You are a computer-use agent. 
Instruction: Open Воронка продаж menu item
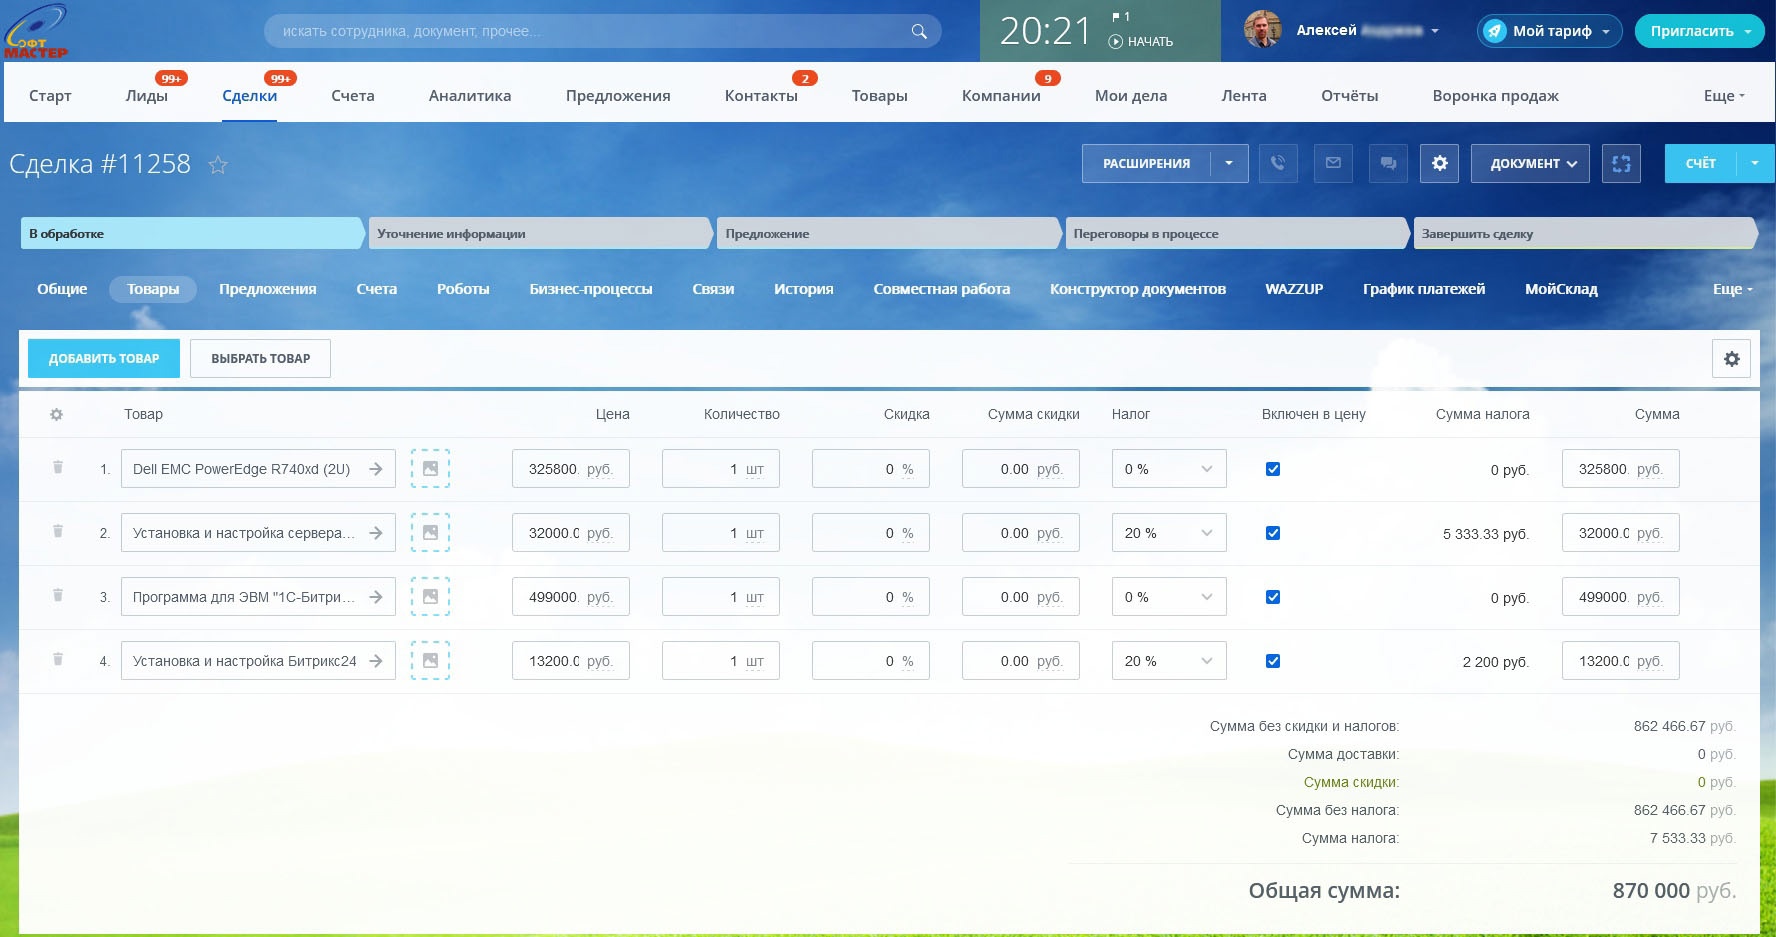pos(1495,96)
